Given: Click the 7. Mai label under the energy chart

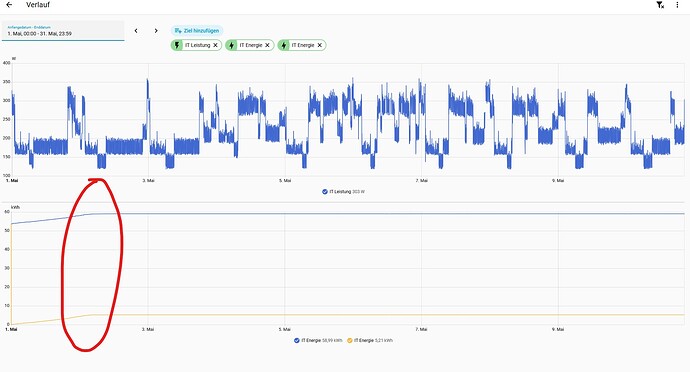Looking at the screenshot, I should pyautogui.click(x=421, y=329).
